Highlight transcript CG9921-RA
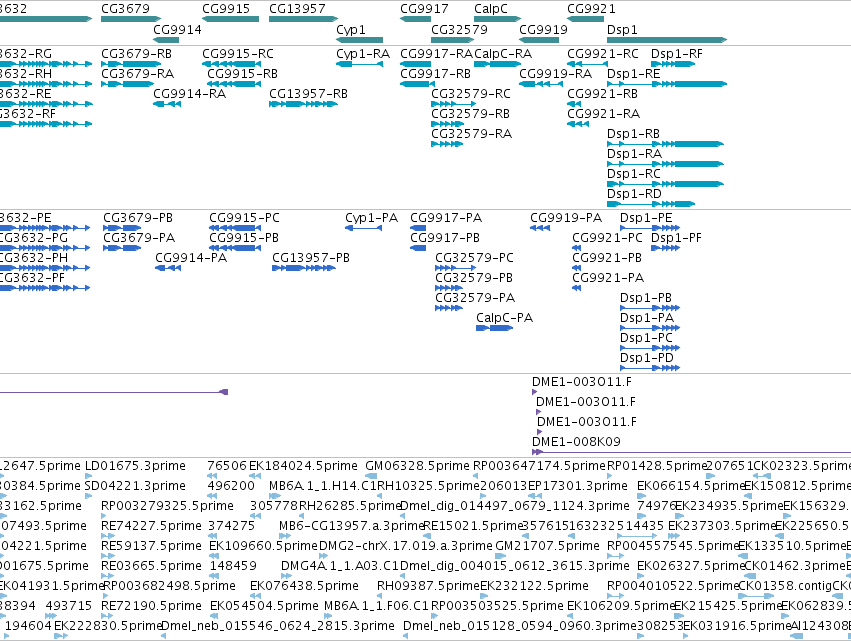 [578, 124]
